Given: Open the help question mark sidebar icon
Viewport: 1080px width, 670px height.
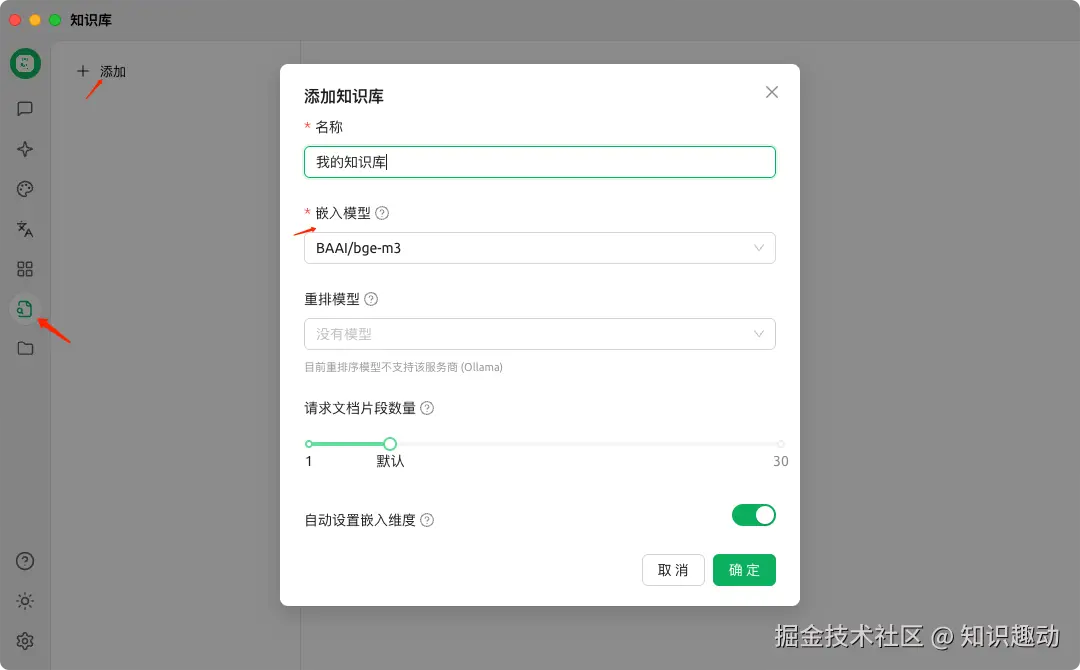Looking at the screenshot, I should pos(25,561).
